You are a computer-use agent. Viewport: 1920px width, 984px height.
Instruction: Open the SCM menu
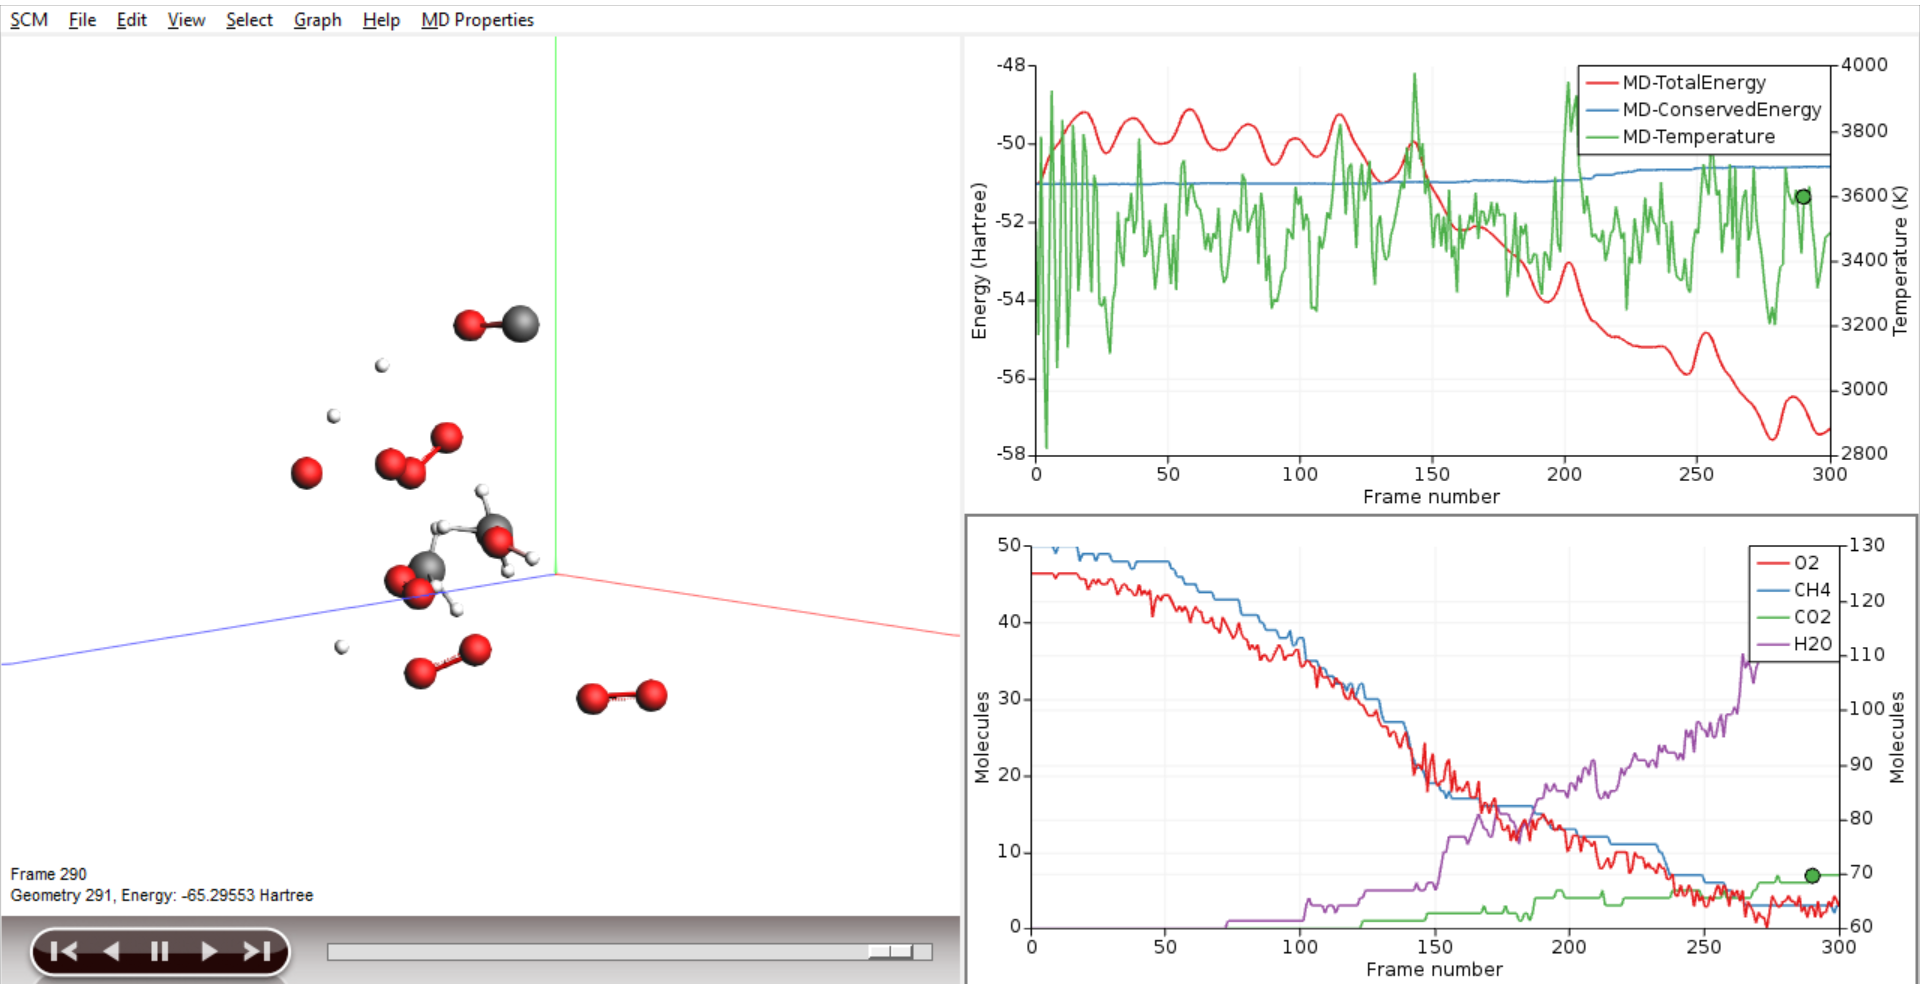pyautogui.click(x=29, y=20)
